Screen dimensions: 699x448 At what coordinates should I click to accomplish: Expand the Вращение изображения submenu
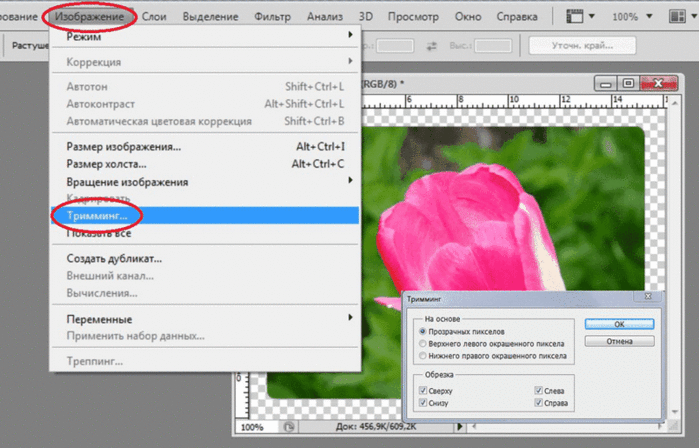coord(205,182)
